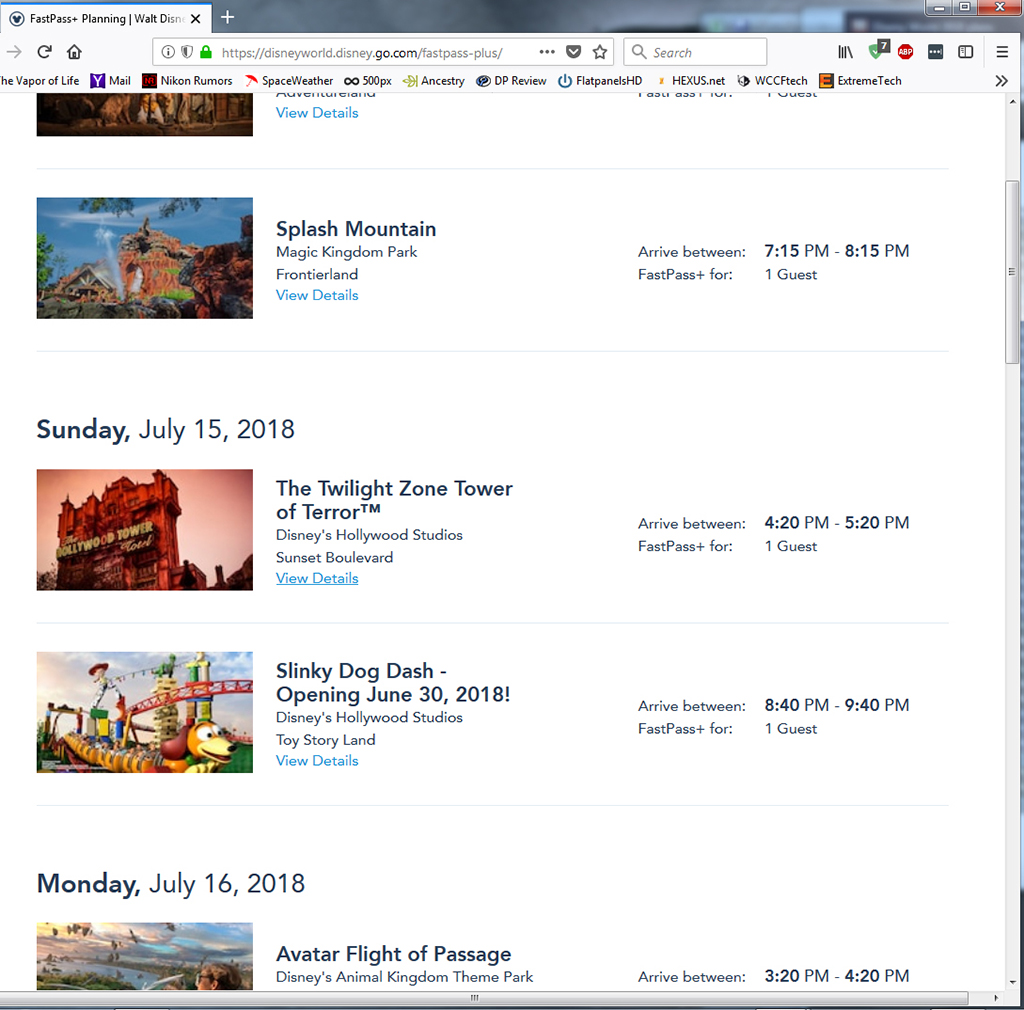Open the DP Review bookmark
Screen dimensions: 1024x1010
click(x=511, y=80)
